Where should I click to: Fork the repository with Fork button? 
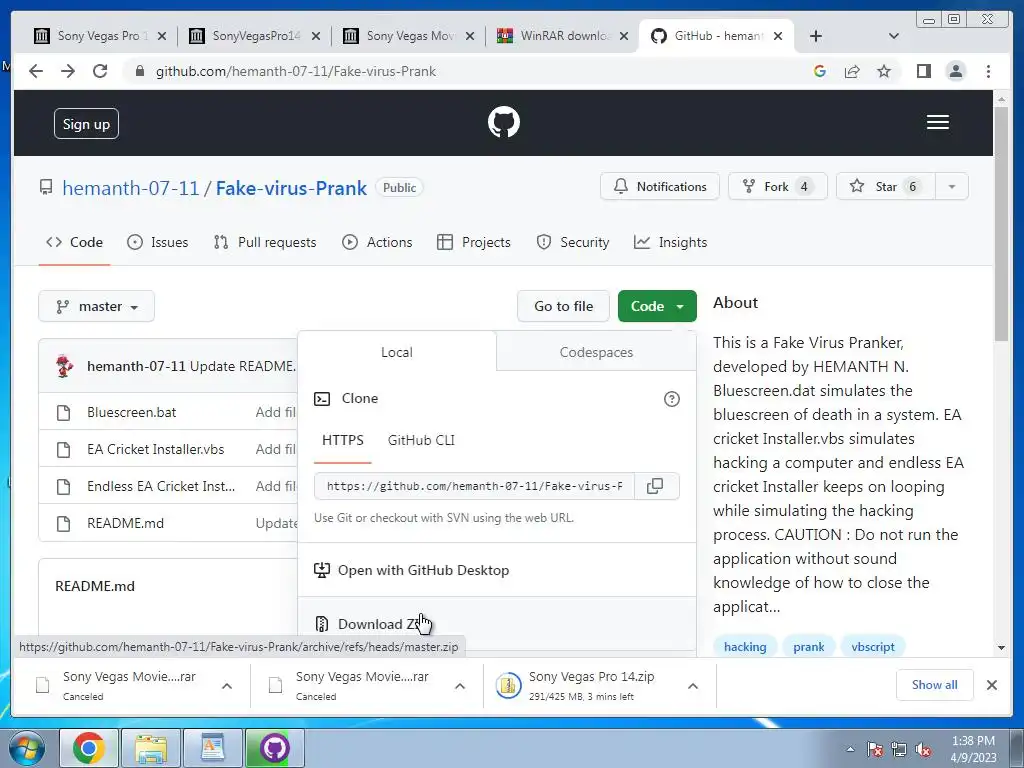[777, 187]
